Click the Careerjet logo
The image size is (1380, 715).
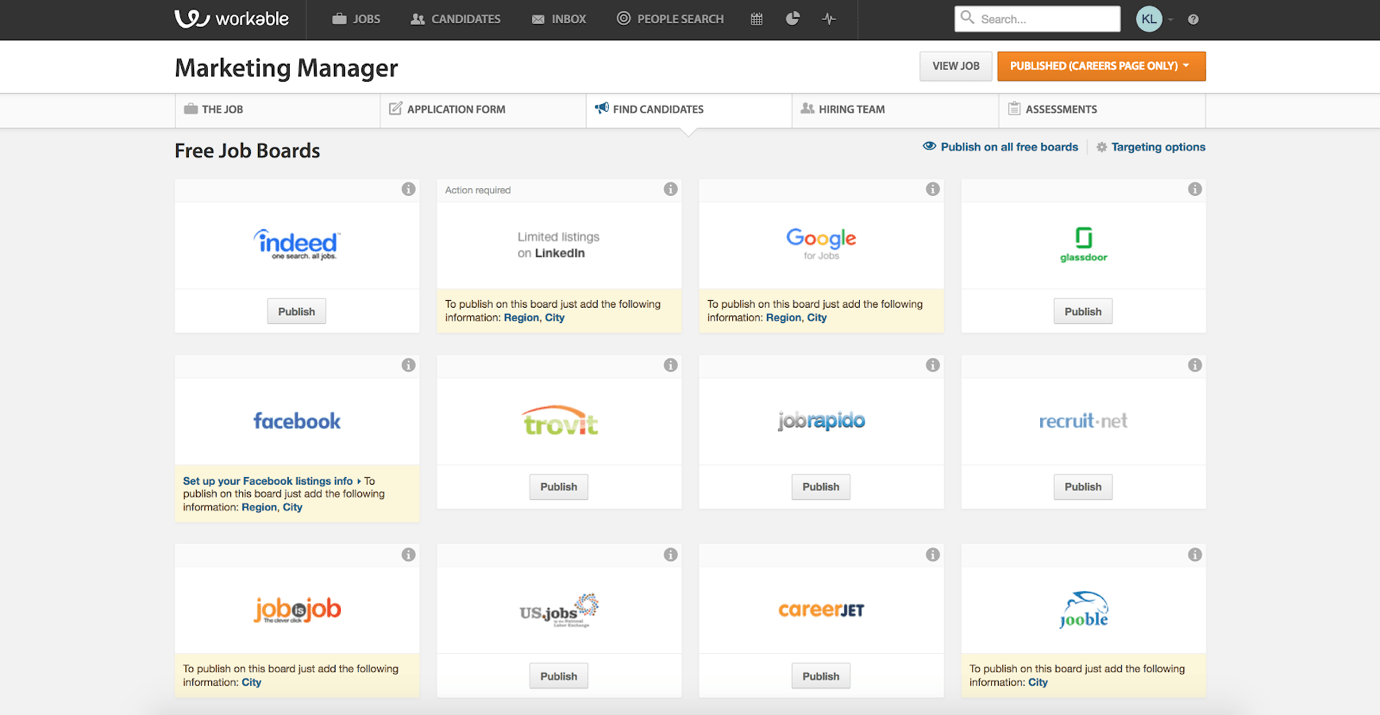click(x=821, y=608)
